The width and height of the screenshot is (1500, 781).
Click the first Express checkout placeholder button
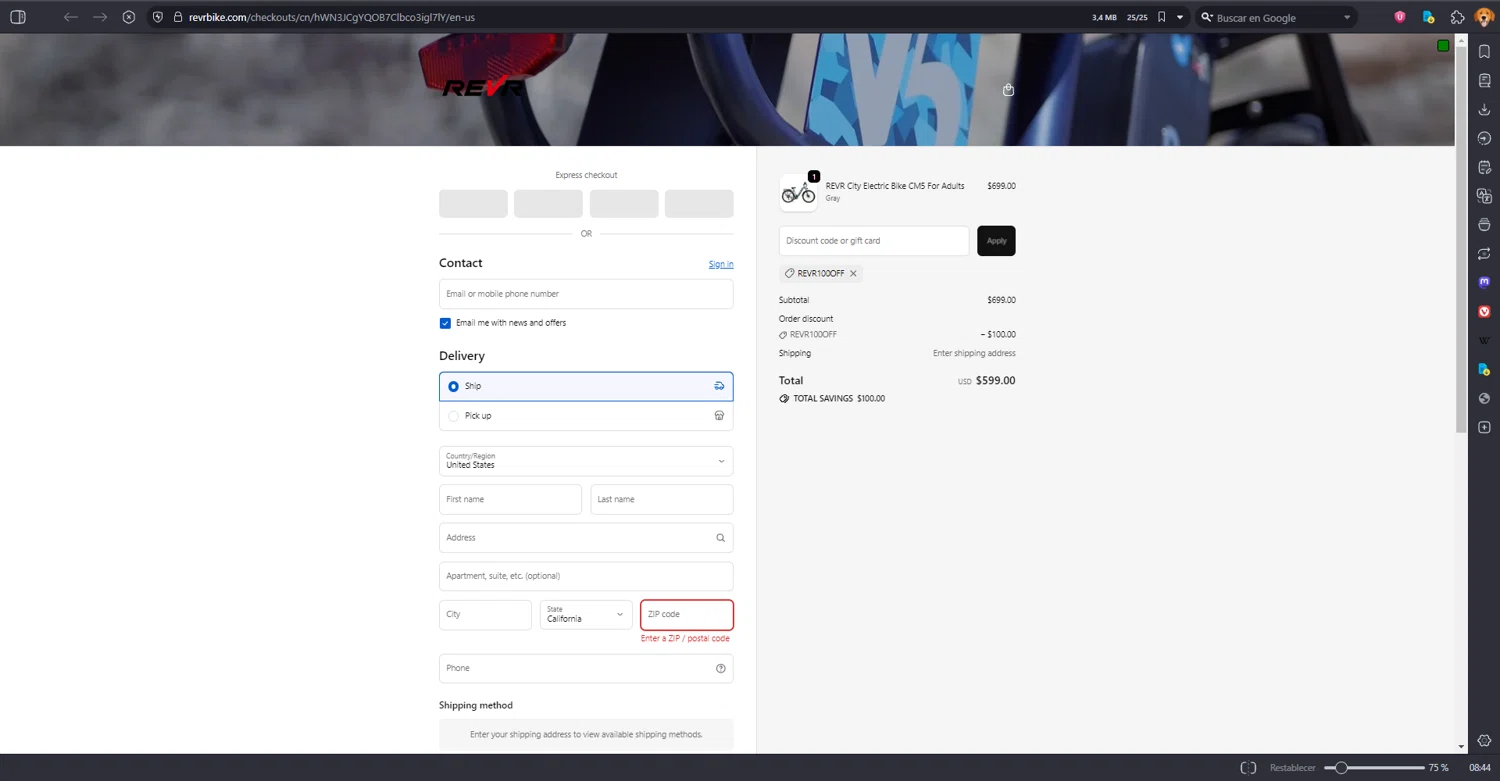(x=473, y=204)
